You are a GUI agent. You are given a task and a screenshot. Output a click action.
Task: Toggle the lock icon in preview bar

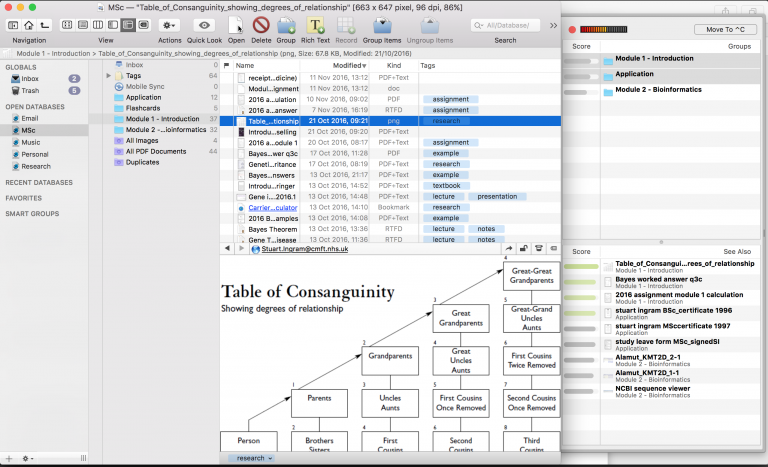[x=524, y=248]
